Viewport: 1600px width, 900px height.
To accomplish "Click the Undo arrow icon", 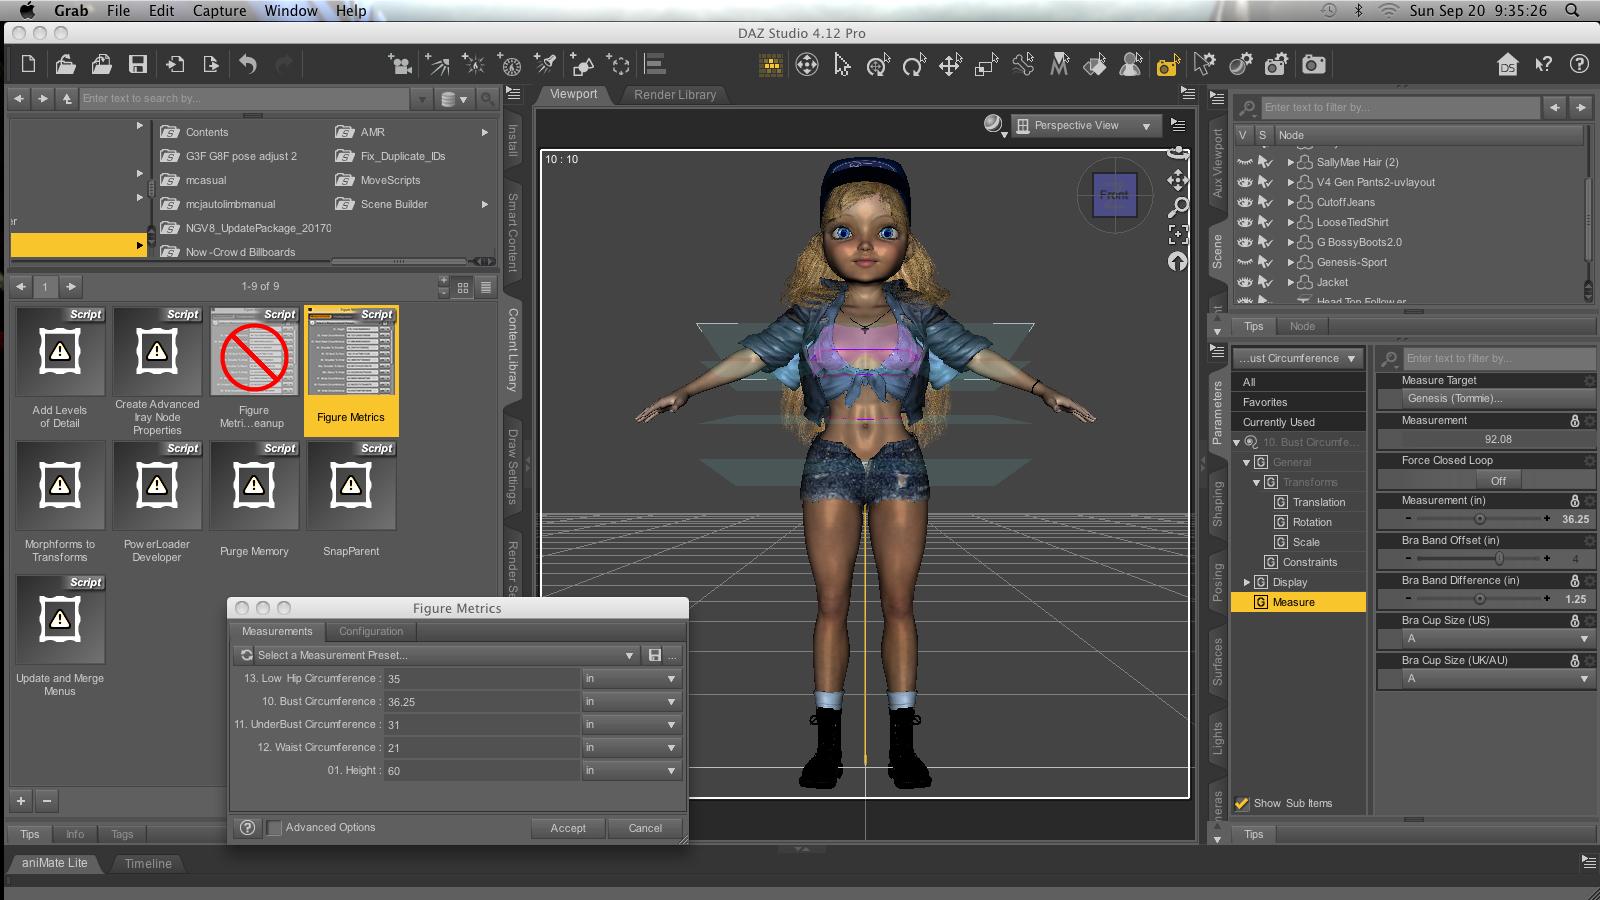I will 248,65.
